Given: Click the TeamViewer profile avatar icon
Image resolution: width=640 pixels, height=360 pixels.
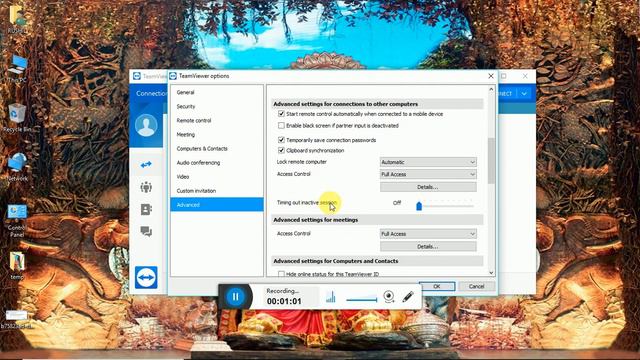Looking at the screenshot, I should (146, 125).
